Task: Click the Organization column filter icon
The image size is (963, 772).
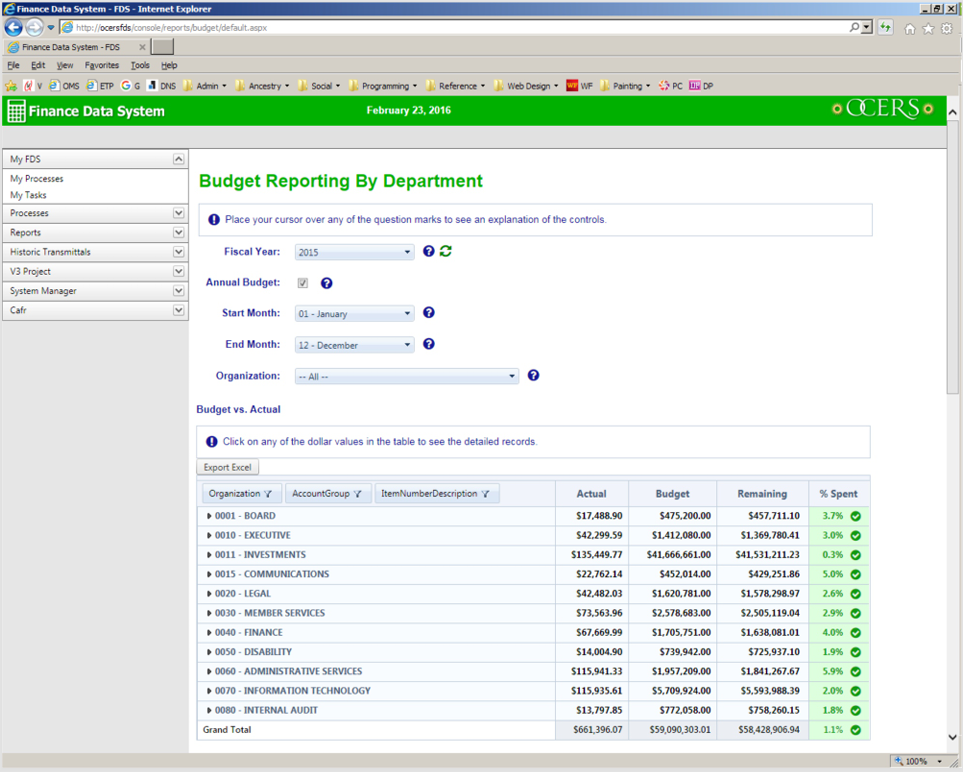Action: click(268, 494)
